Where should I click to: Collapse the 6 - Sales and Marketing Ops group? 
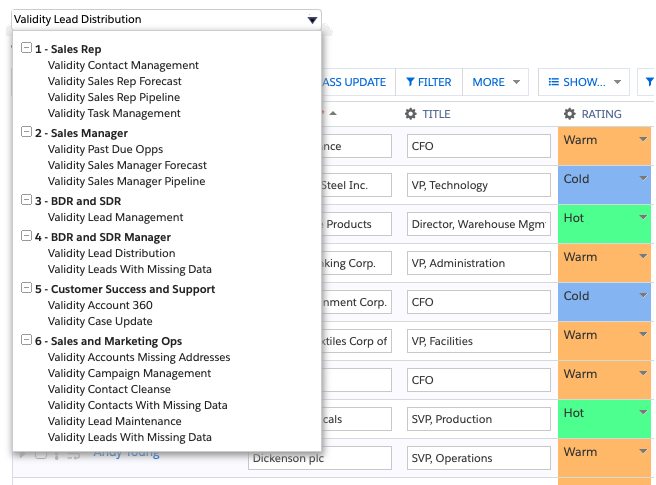tap(26, 339)
